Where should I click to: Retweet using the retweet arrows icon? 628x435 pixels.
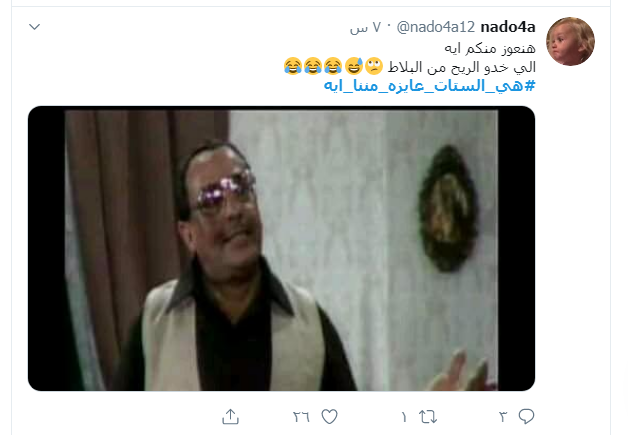(428, 417)
